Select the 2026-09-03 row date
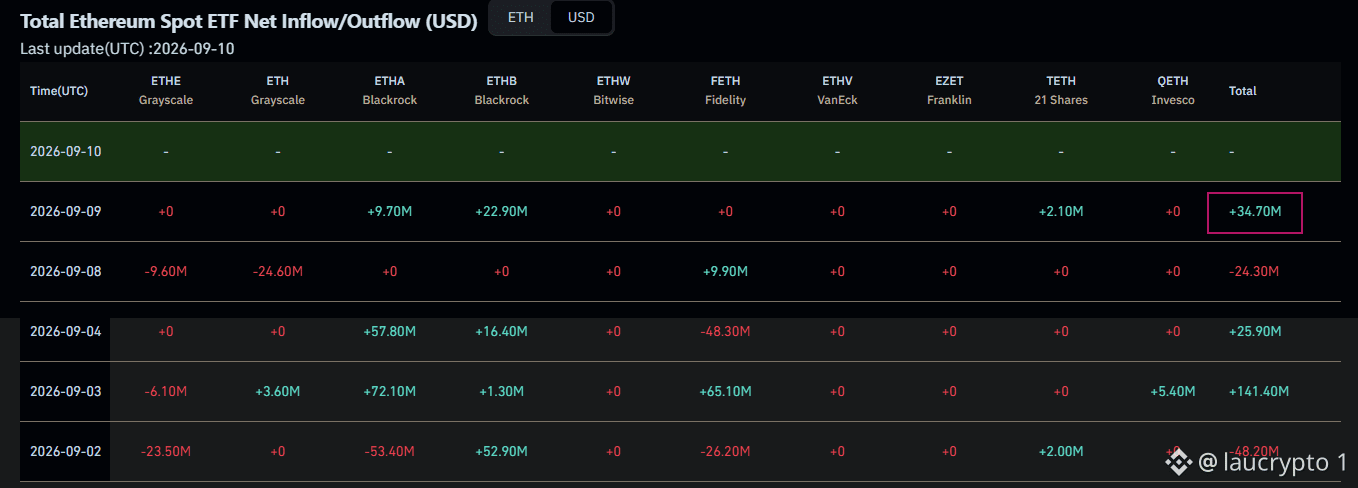The height and width of the screenshot is (488, 1358). tap(66, 391)
